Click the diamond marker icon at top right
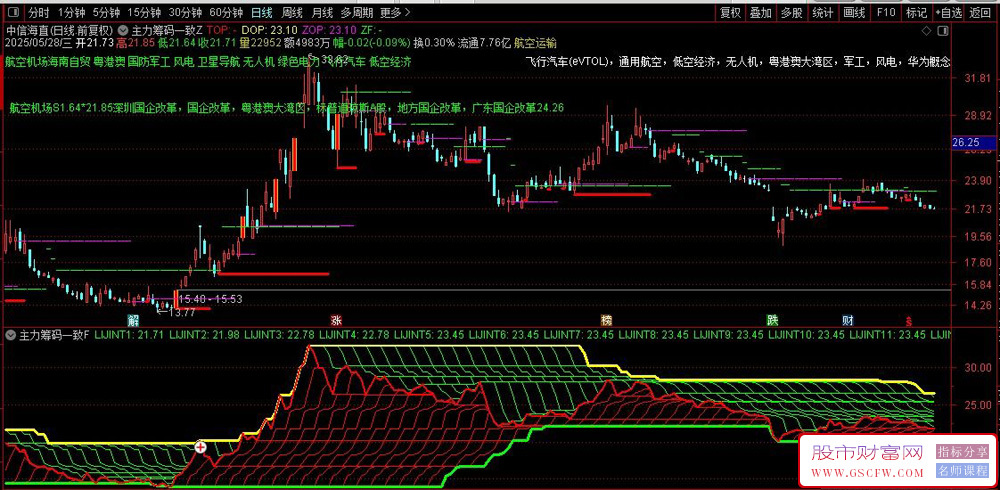This screenshot has width=1000, height=490. [x=926, y=31]
